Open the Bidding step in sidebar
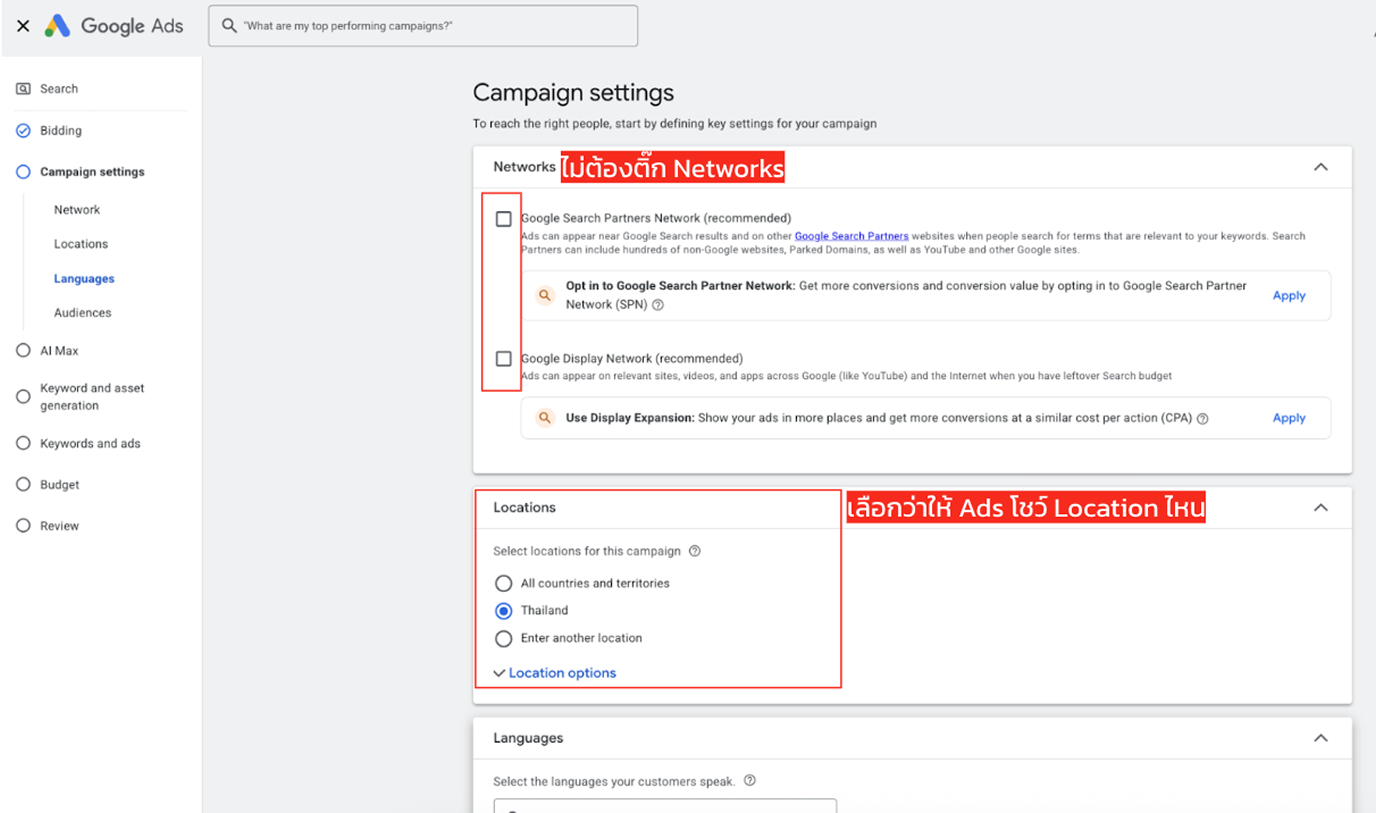Viewport: 1376px width, 813px height. tap(61, 131)
